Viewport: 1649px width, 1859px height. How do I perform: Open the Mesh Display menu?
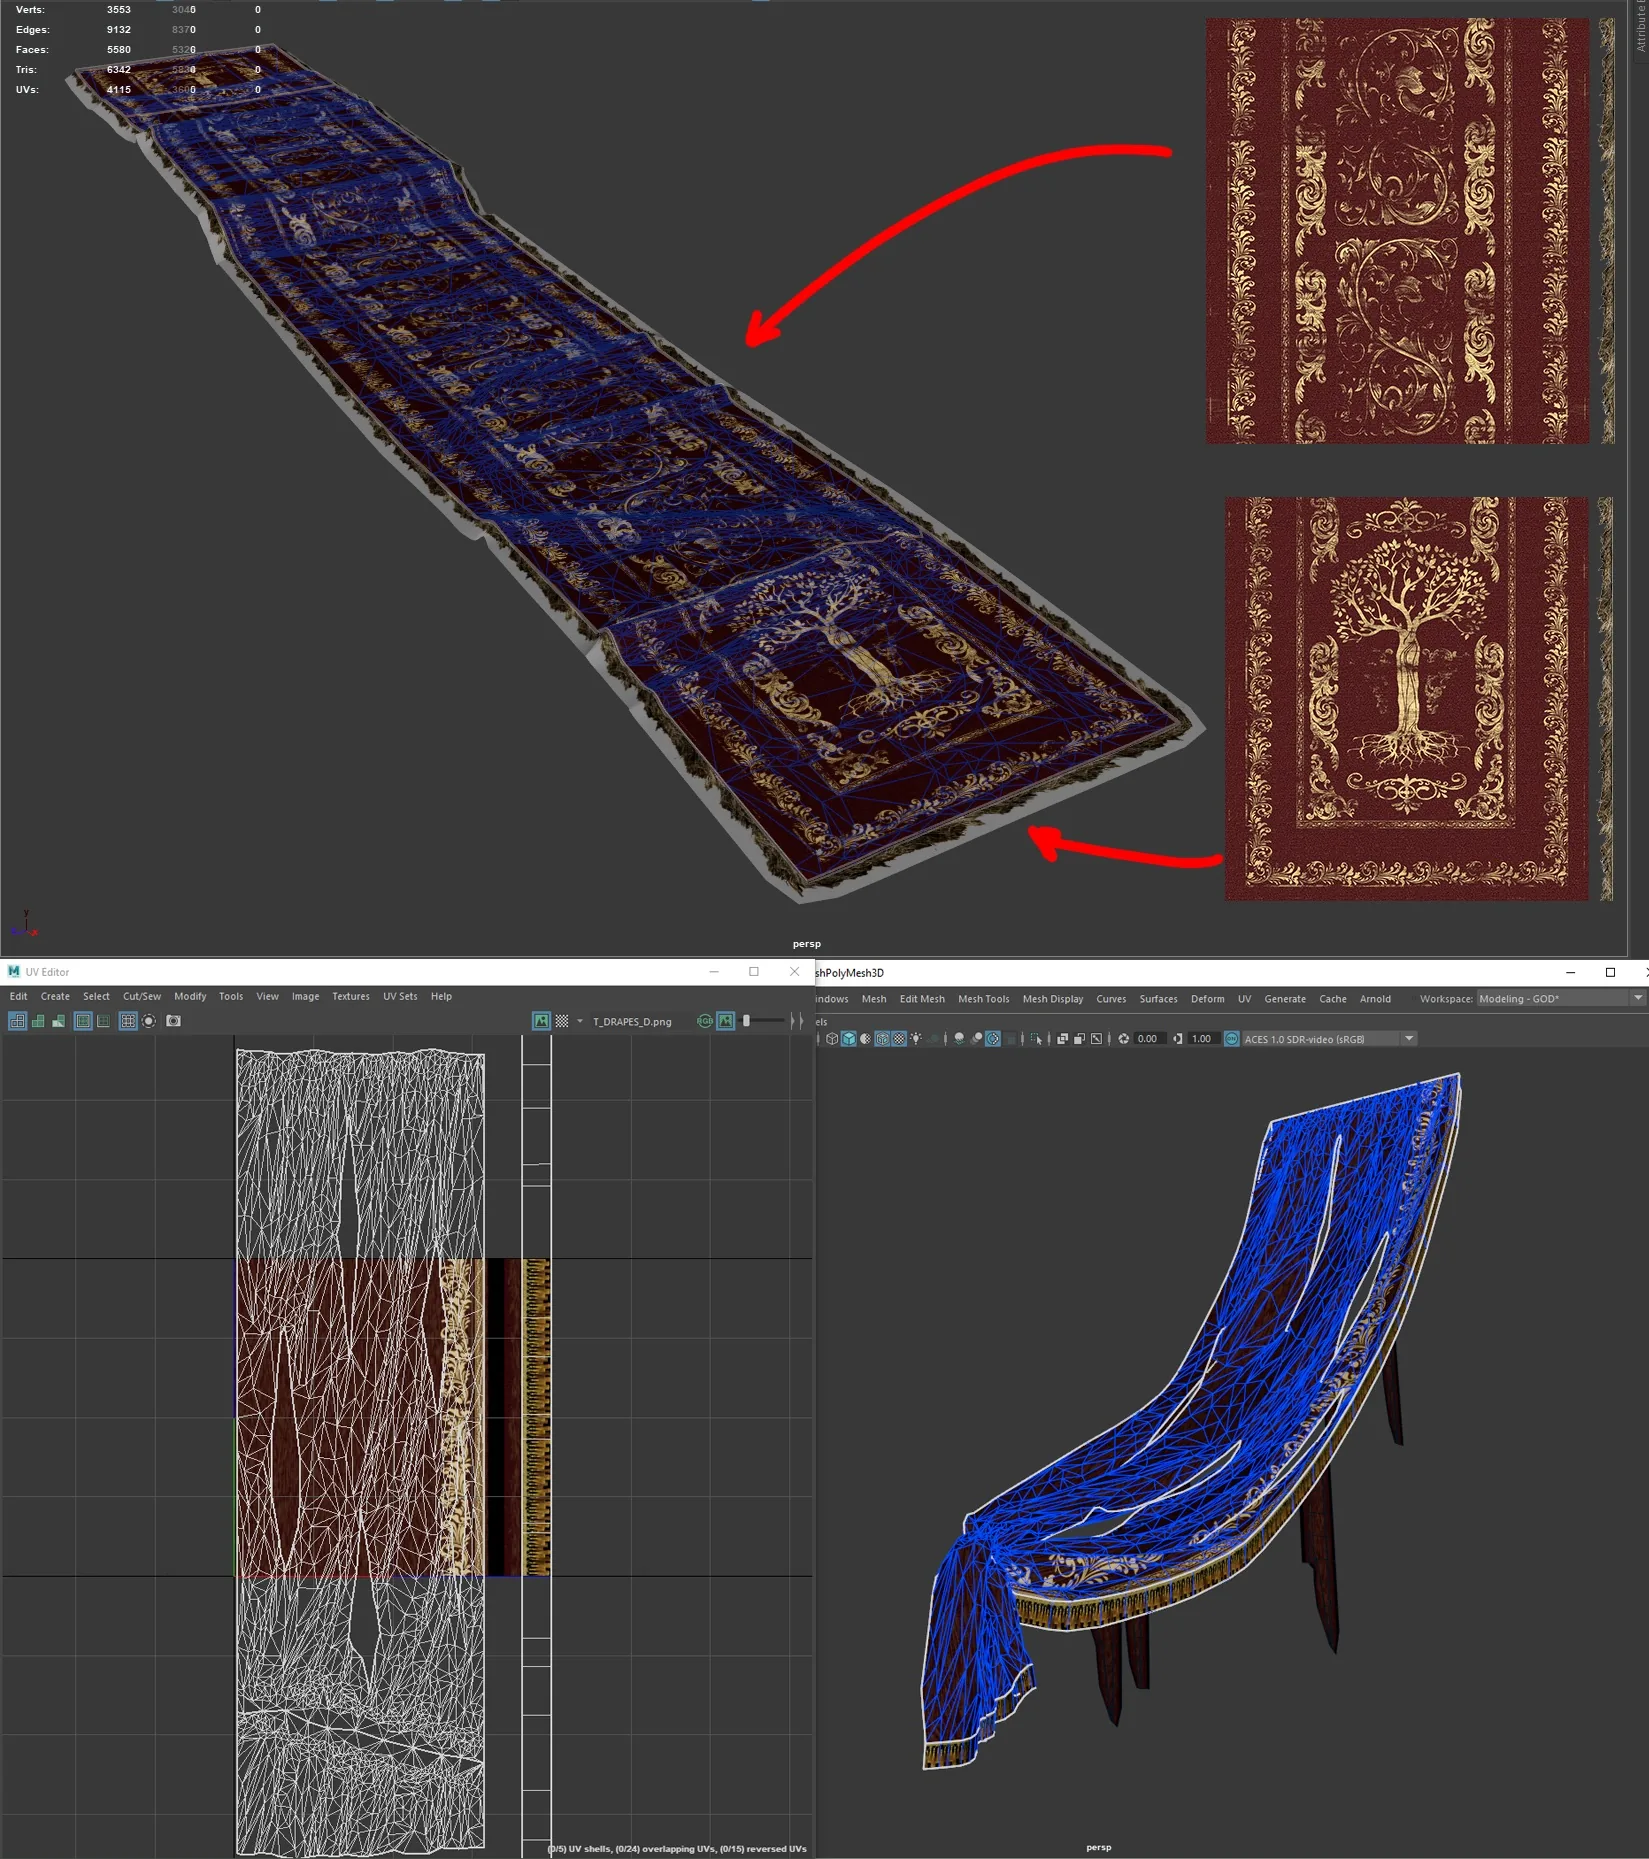click(1052, 999)
